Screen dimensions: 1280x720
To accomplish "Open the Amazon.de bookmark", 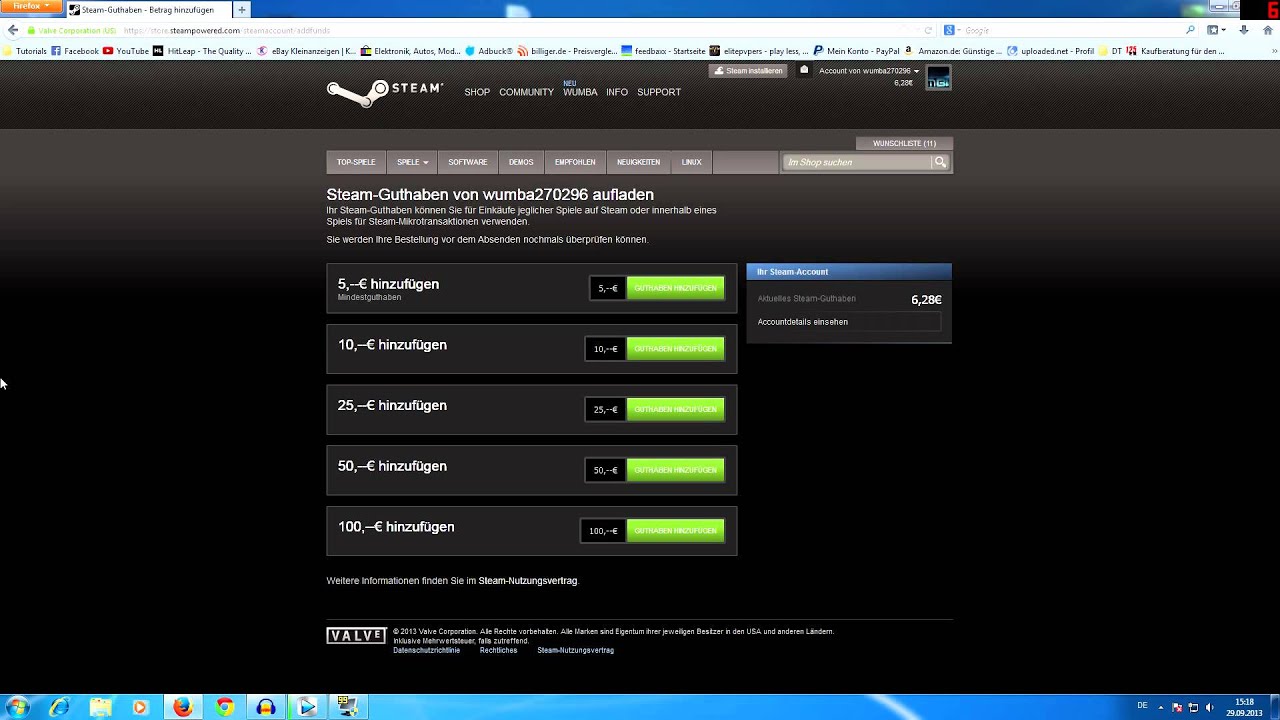I will (953, 51).
